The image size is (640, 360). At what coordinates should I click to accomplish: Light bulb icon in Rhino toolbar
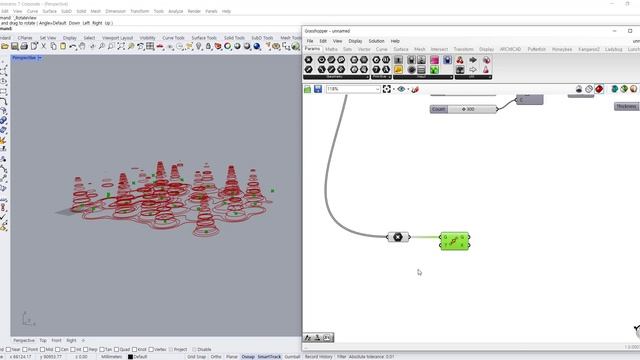(199, 47)
